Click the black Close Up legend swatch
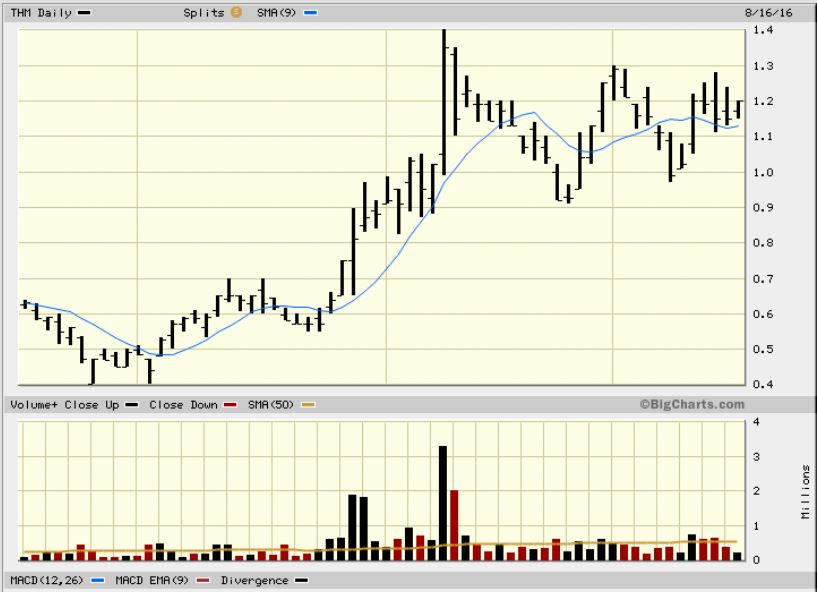The width and height of the screenshot is (817, 592). coord(132,405)
